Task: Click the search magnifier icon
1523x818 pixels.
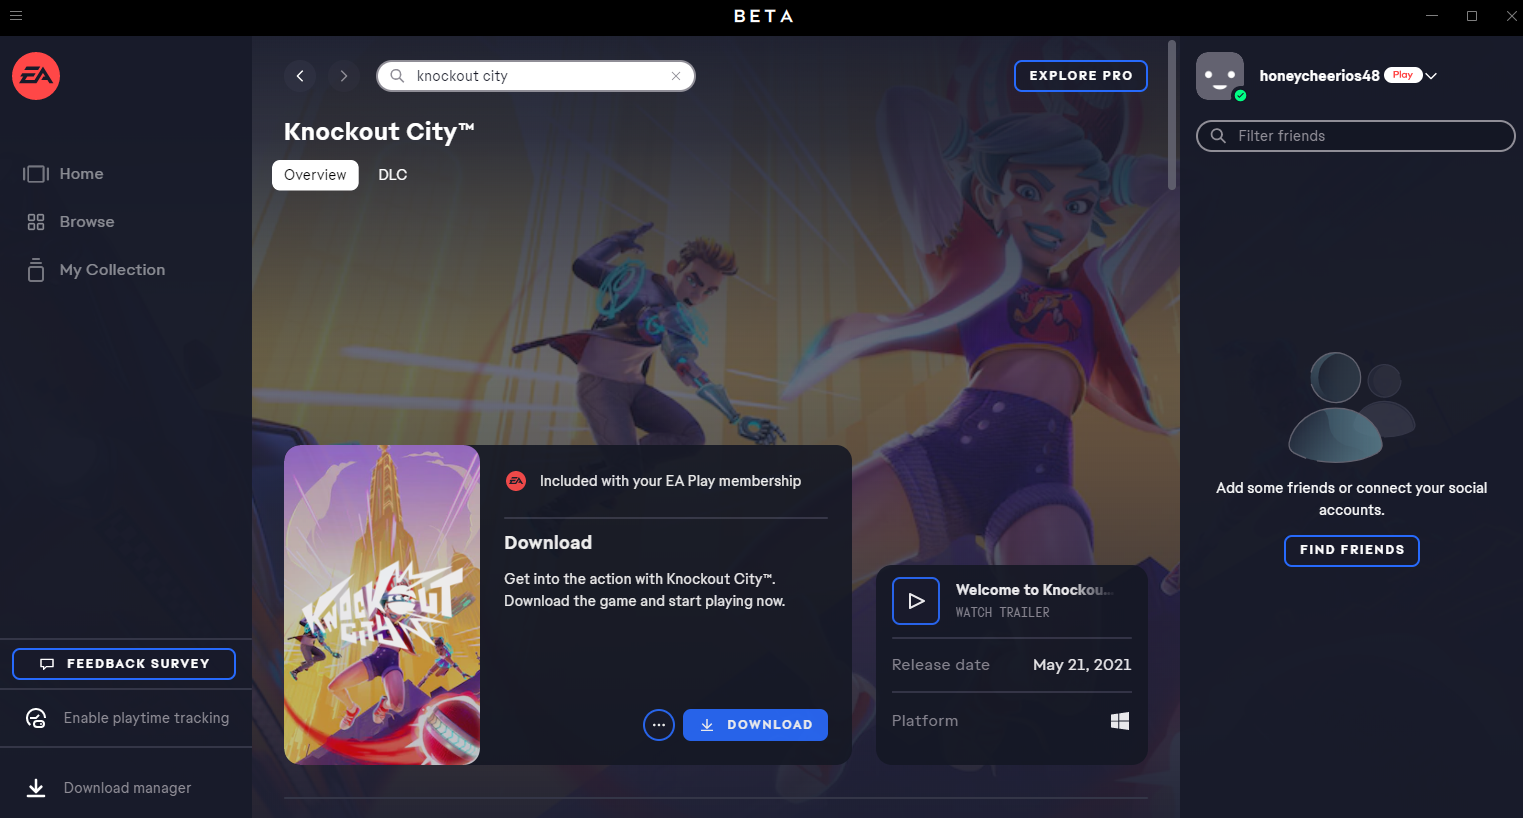Action: tap(397, 76)
